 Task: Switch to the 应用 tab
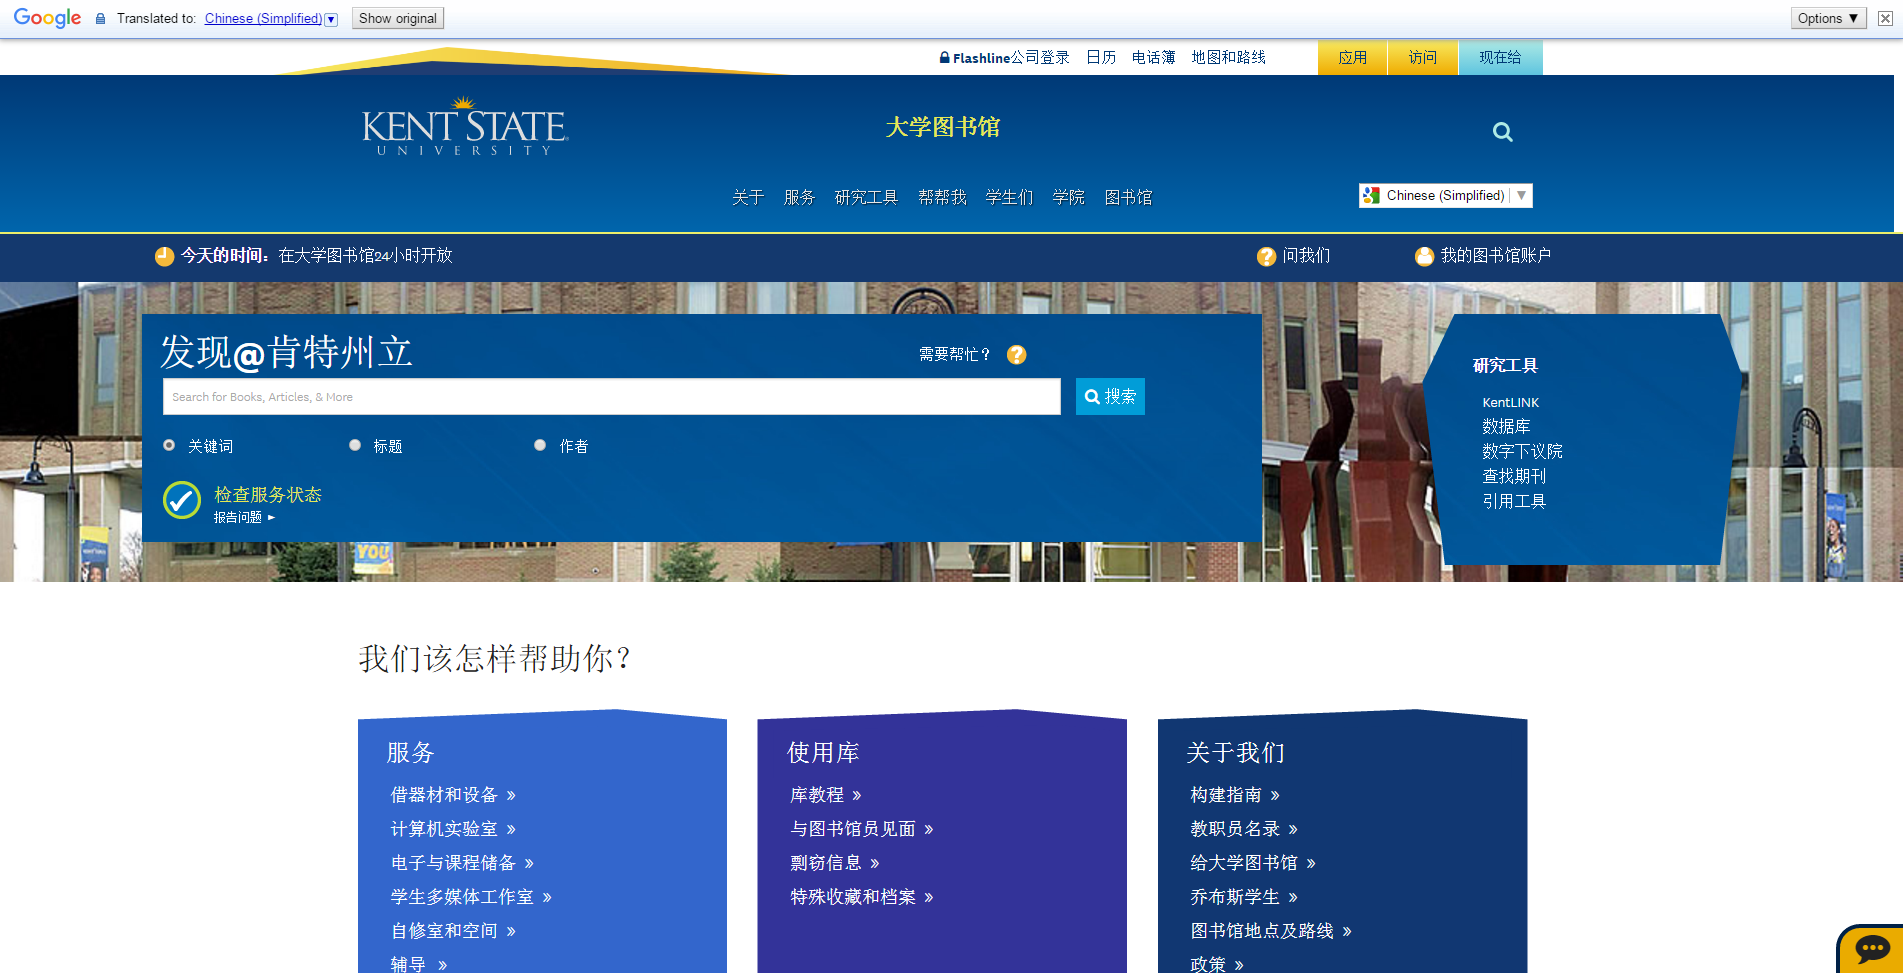(1352, 58)
